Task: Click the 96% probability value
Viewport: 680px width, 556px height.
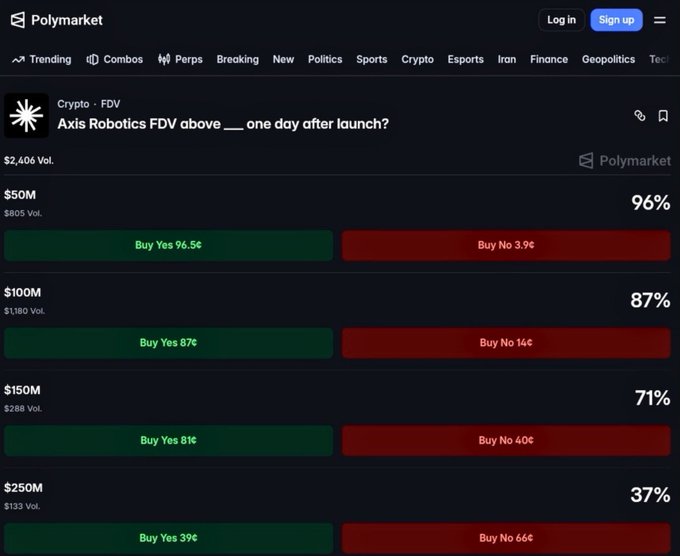Action: [651, 203]
